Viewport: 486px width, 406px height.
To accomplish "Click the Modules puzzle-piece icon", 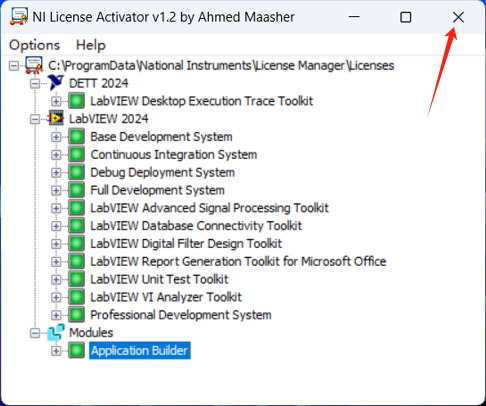I will [55, 332].
